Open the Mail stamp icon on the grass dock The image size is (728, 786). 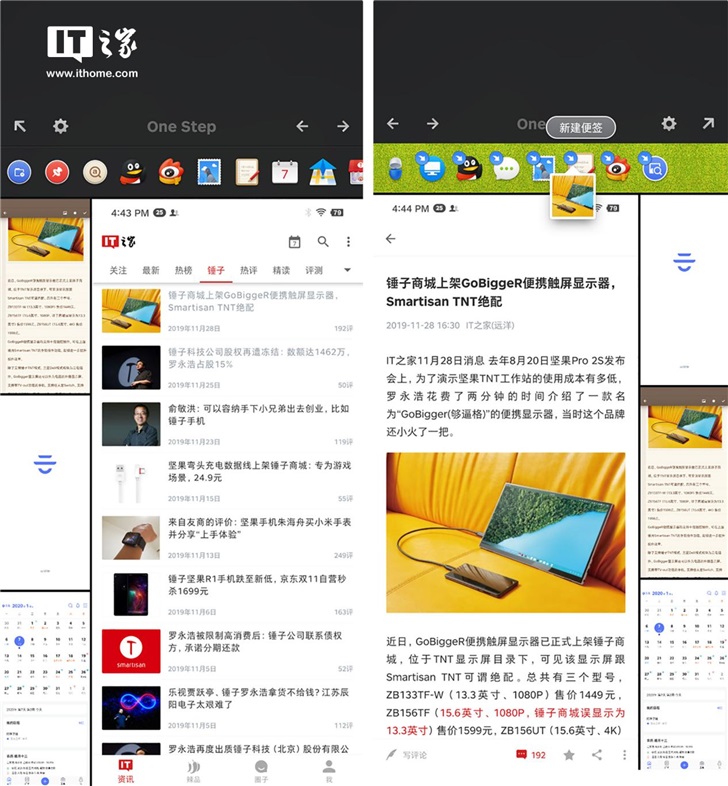pos(541,167)
